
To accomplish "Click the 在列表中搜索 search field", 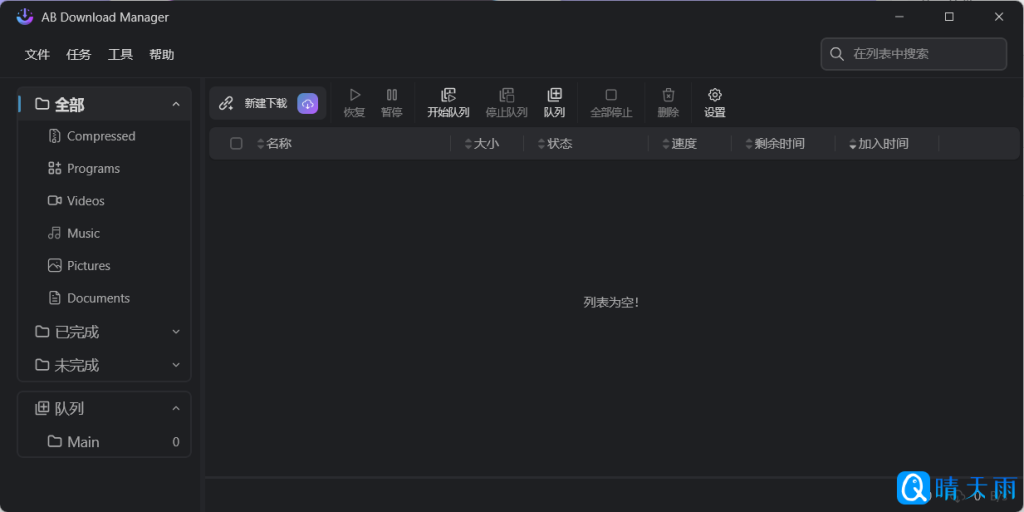I will click(920, 54).
